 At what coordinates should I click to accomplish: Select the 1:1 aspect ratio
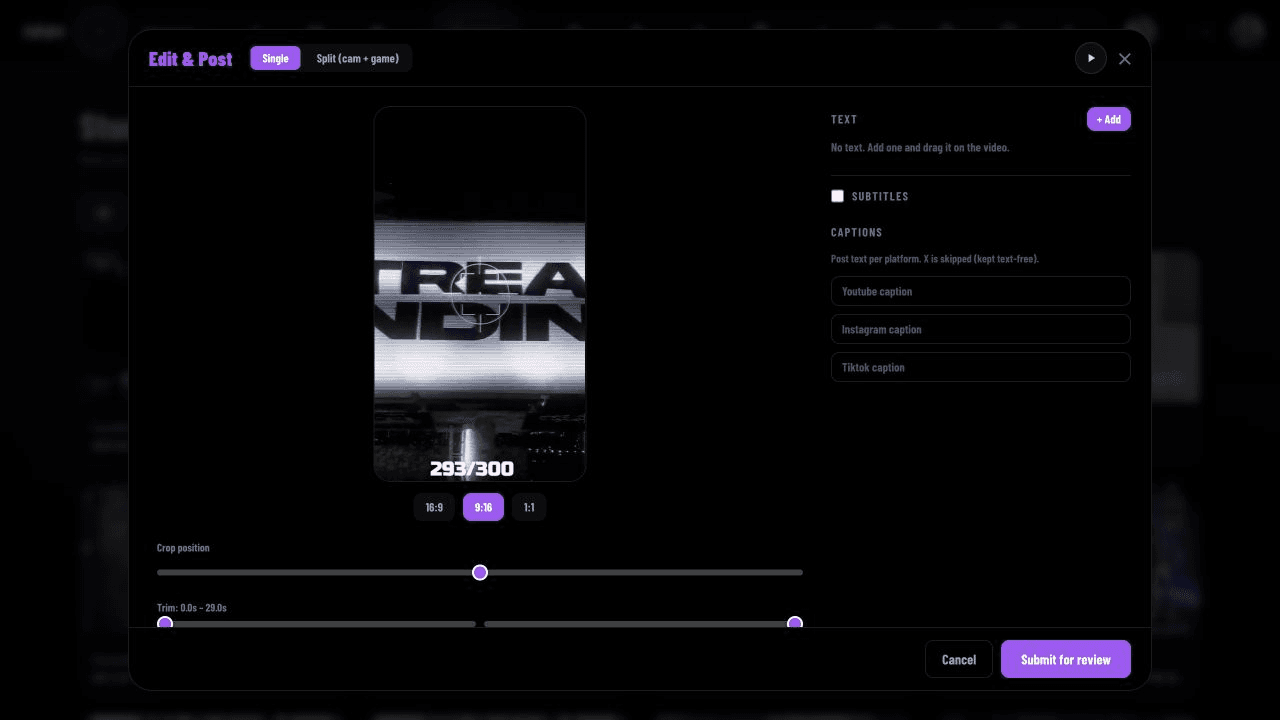[x=529, y=507]
